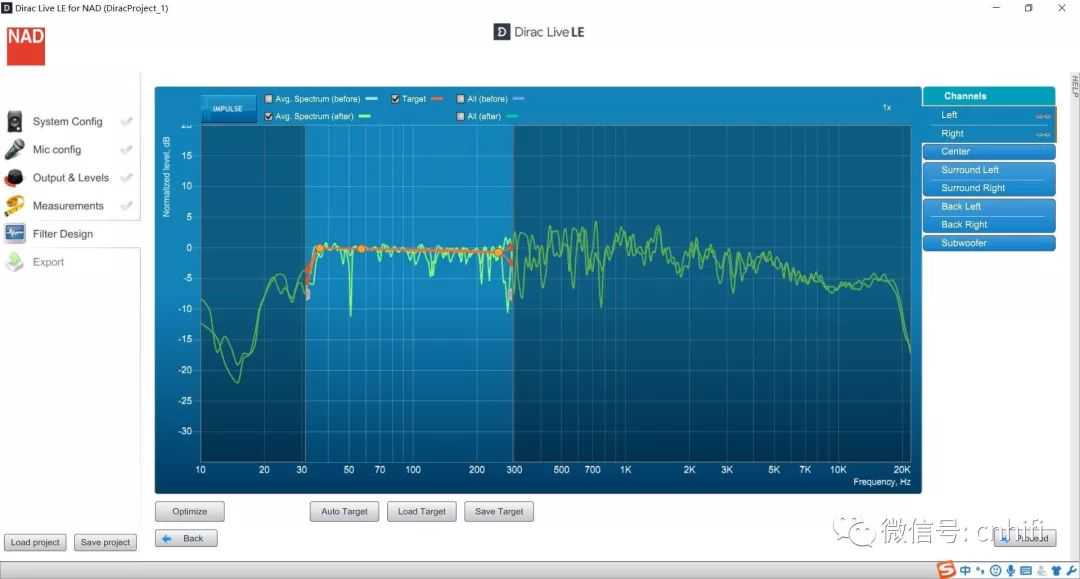The image size is (1080, 579).
Task: Enable the All (before) checkbox
Action: tap(460, 99)
